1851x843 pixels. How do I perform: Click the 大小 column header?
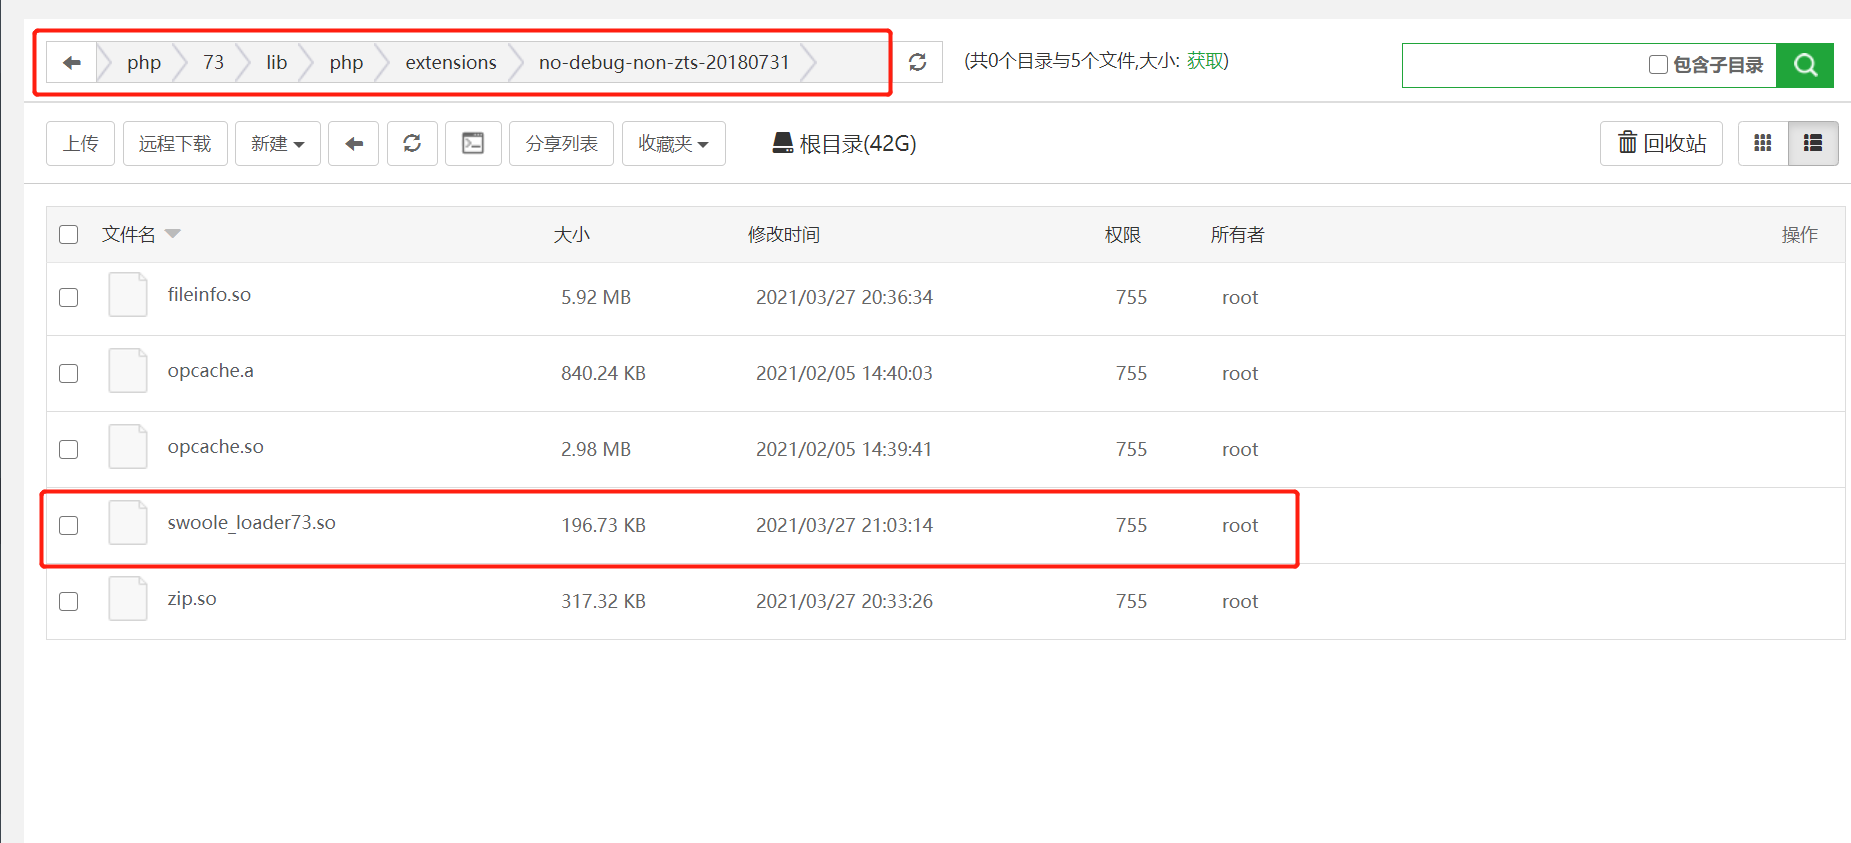572,235
